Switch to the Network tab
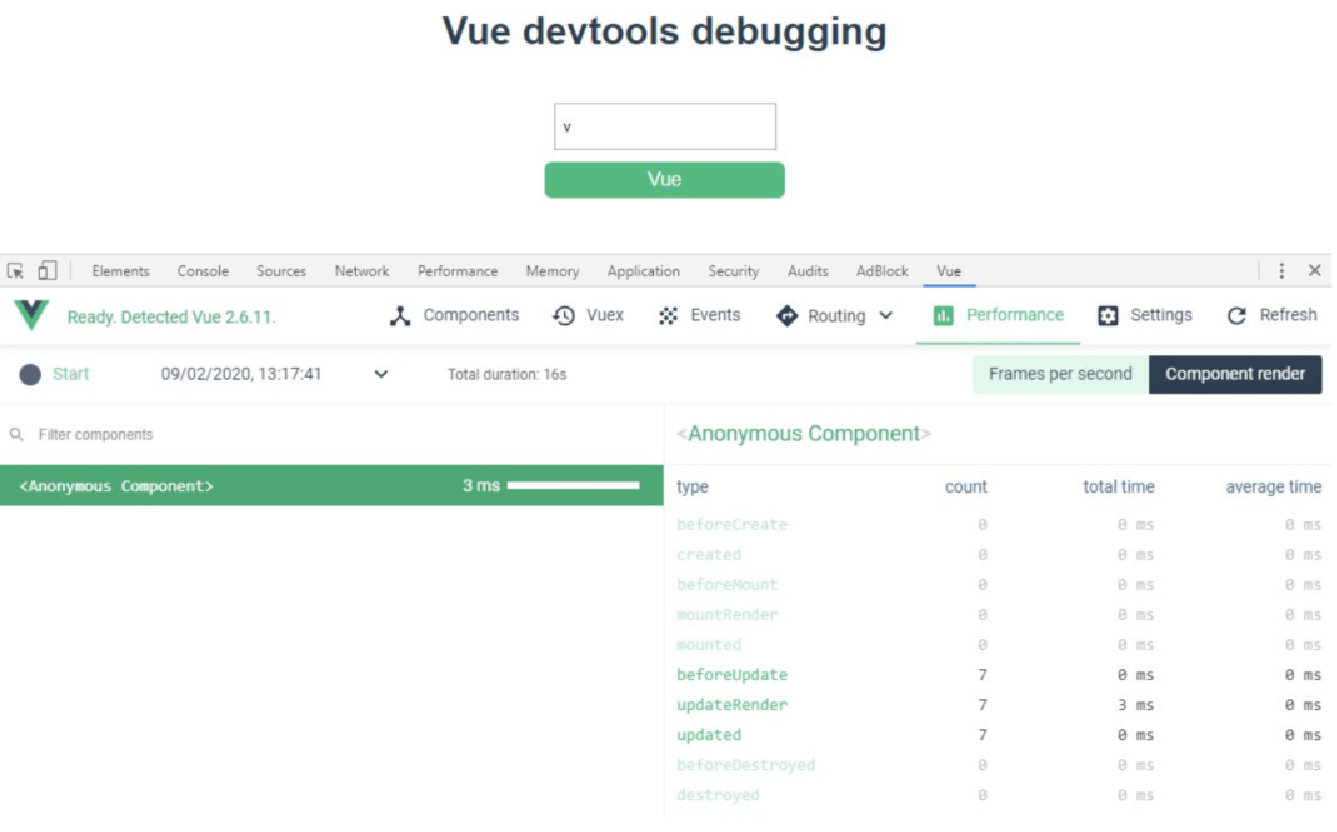 362,271
